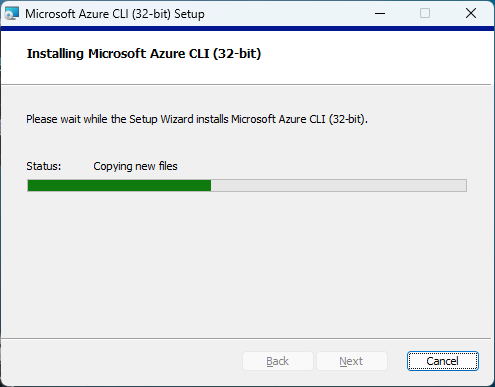This screenshot has height=387, width=495.
Task: Click the separator line above the buttons
Action: pyautogui.click(x=246, y=339)
